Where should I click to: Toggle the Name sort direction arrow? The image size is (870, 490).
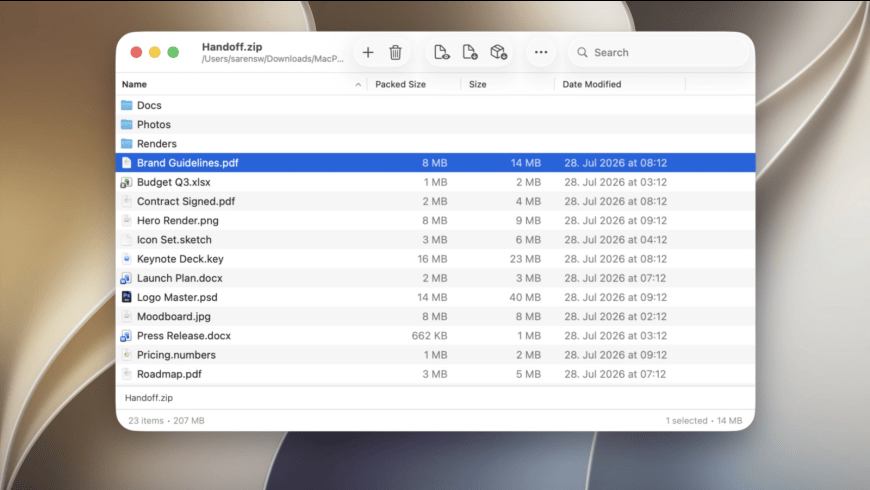358,85
